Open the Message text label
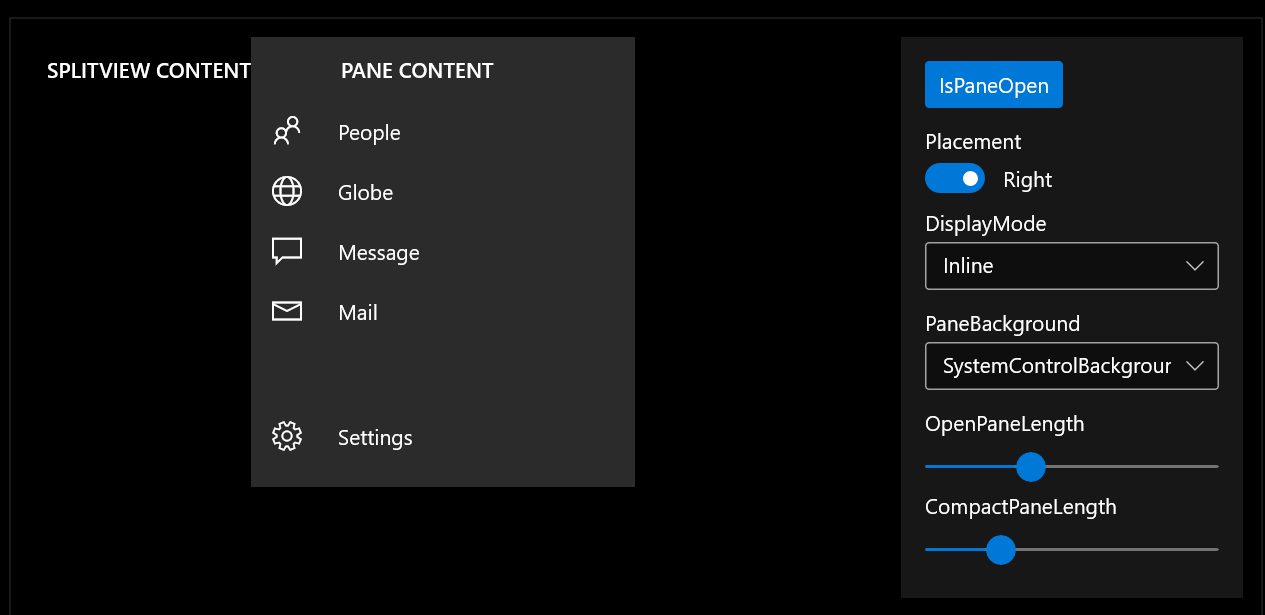The width and height of the screenshot is (1265, 615). pyautogui.click(x=379, y=253)
